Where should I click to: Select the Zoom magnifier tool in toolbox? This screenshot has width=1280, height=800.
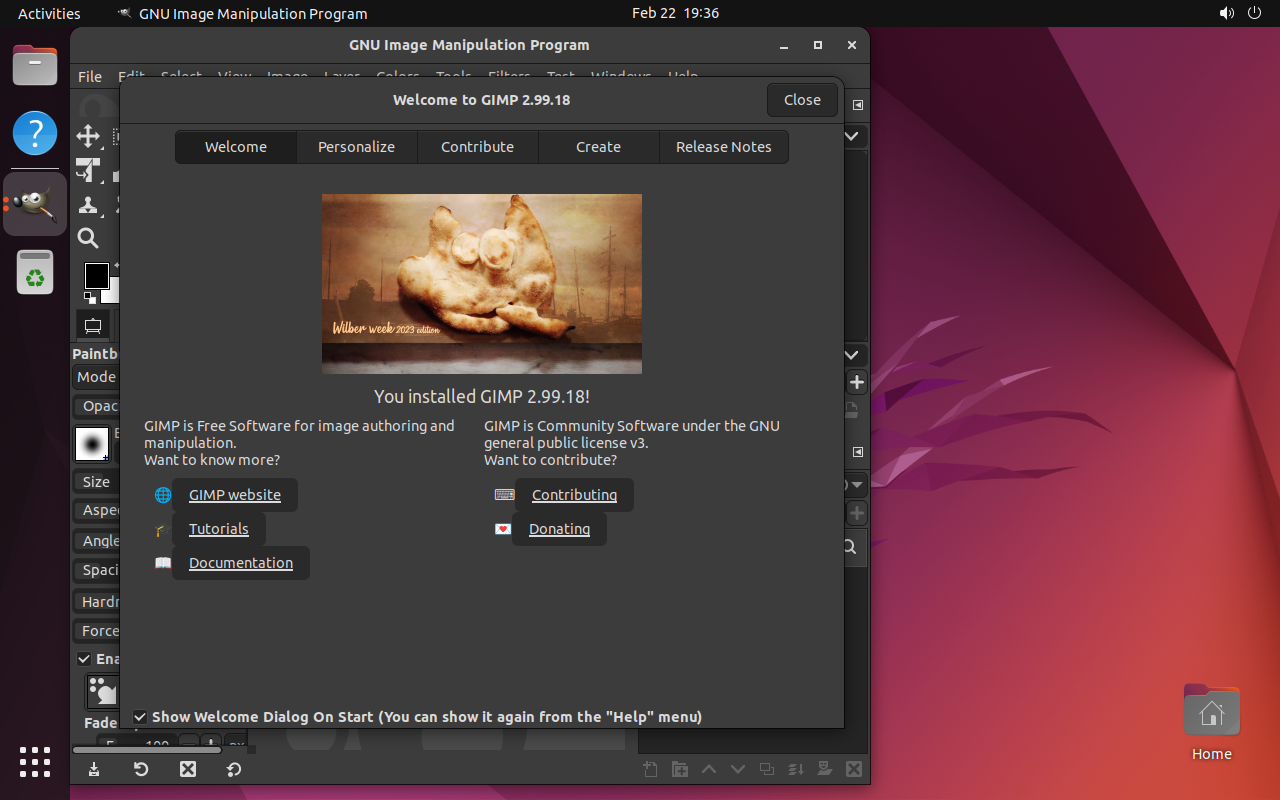tap(88, 238)
